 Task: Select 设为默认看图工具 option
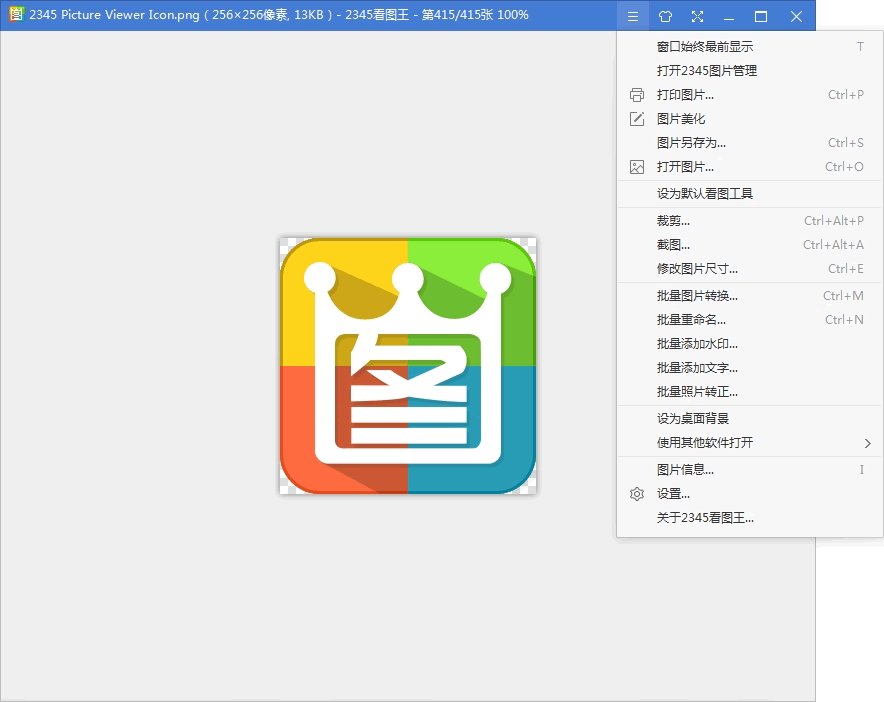pos(704,194)
